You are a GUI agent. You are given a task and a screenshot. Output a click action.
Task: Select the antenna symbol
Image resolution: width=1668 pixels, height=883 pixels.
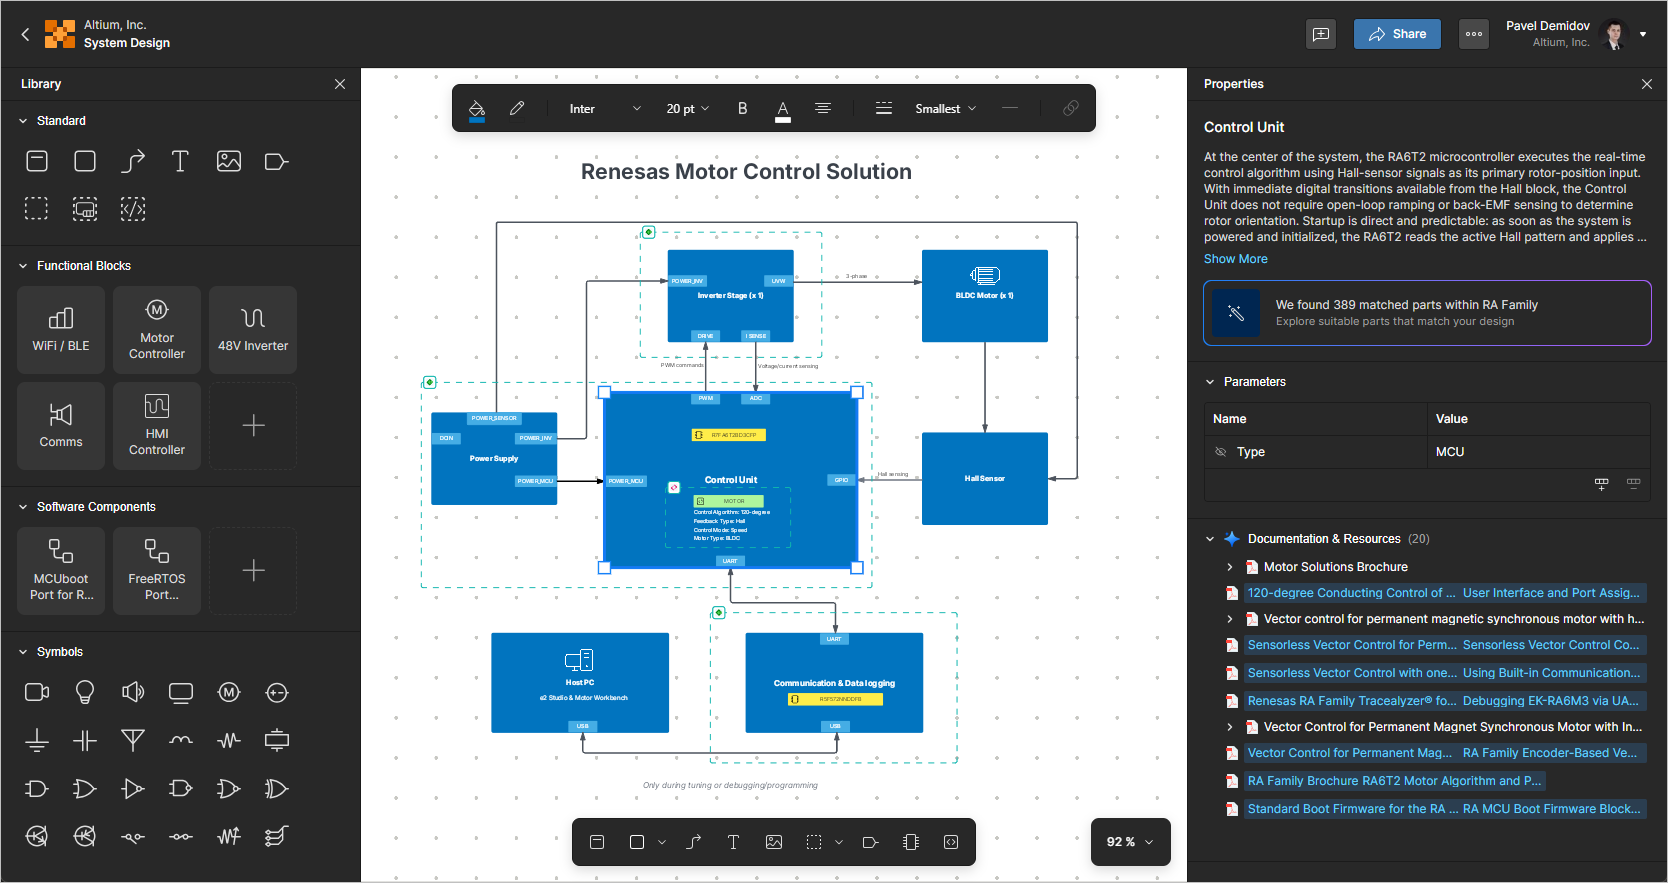[133, 740]
